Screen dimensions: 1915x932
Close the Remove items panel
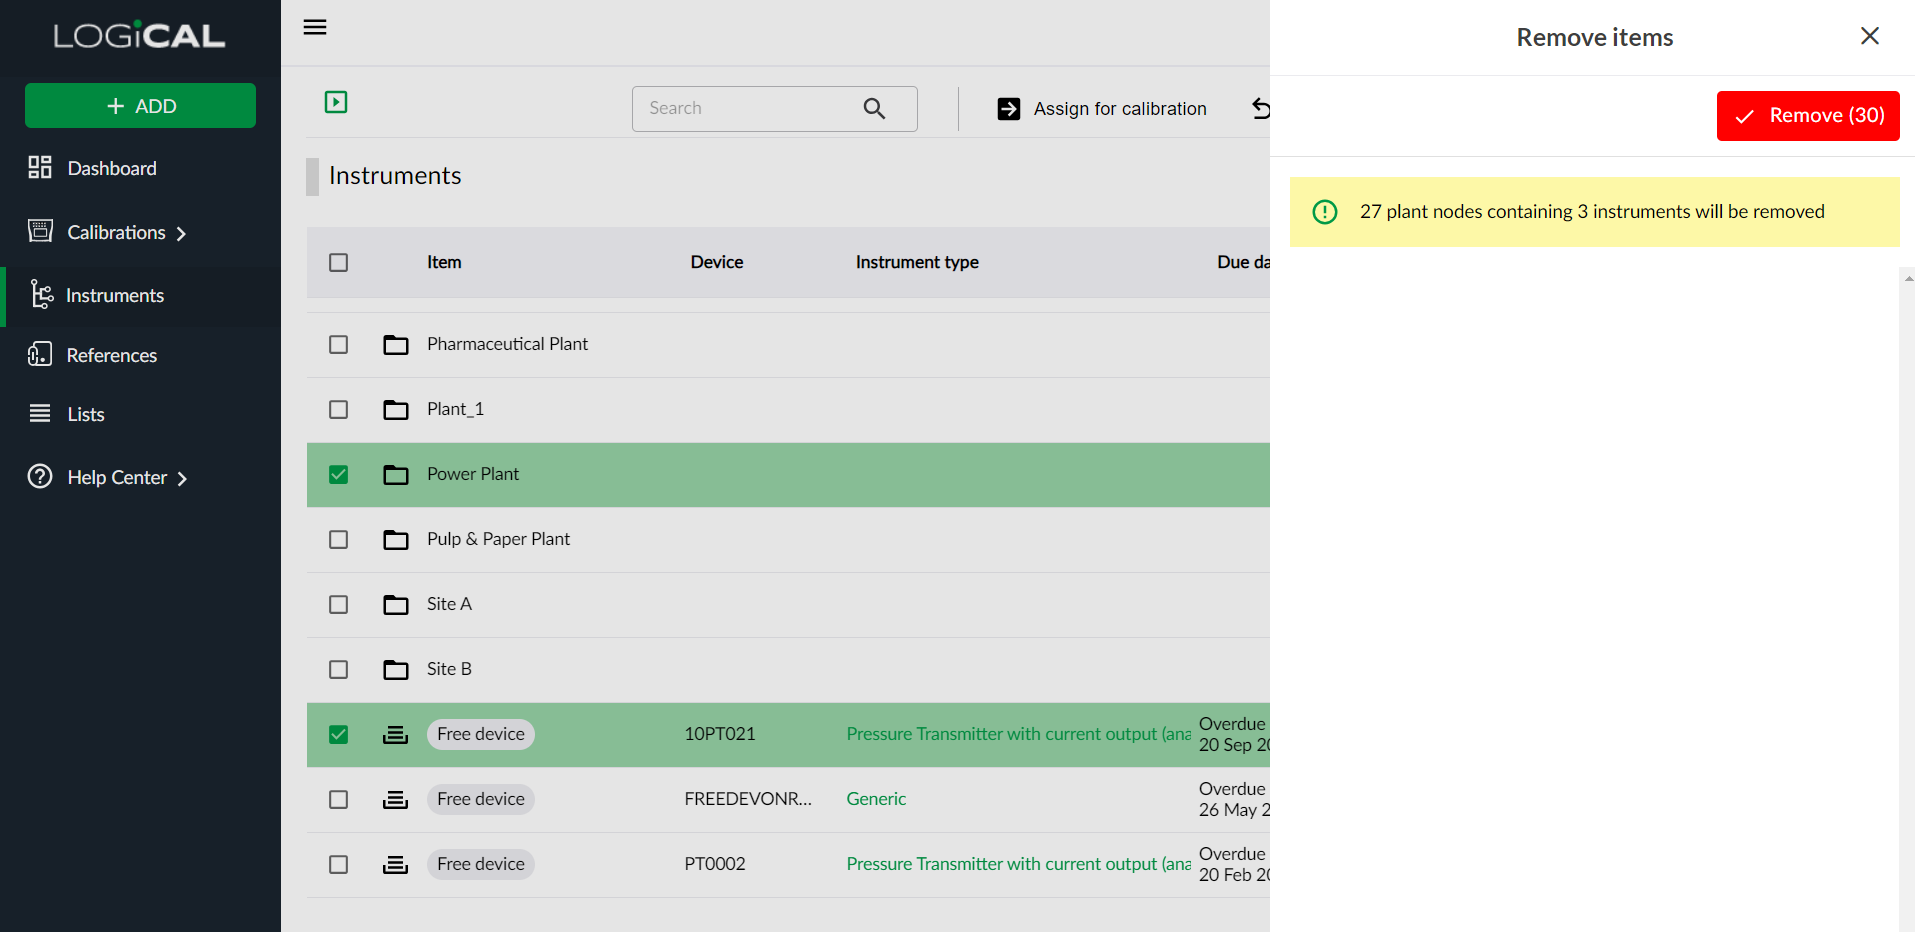click(1870, 36)
